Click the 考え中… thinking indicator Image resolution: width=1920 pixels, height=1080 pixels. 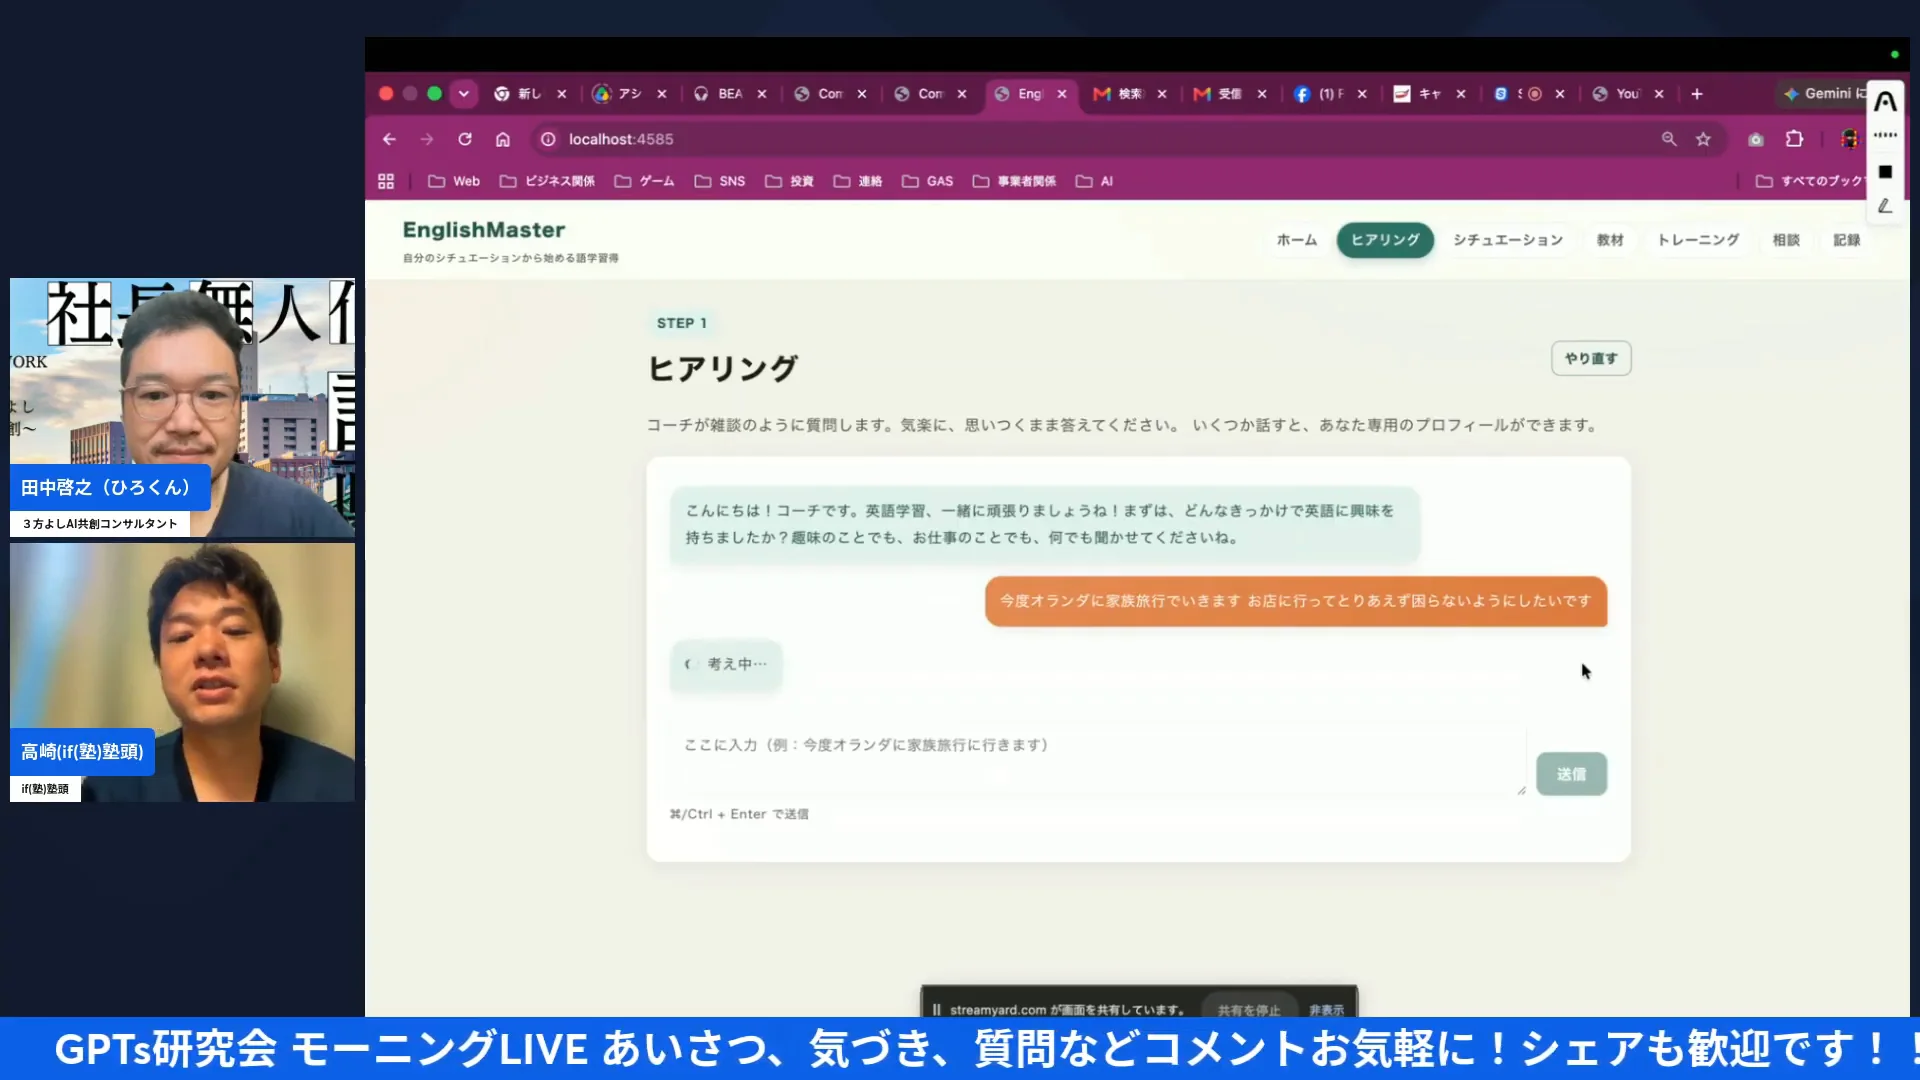tap(726, 664)
